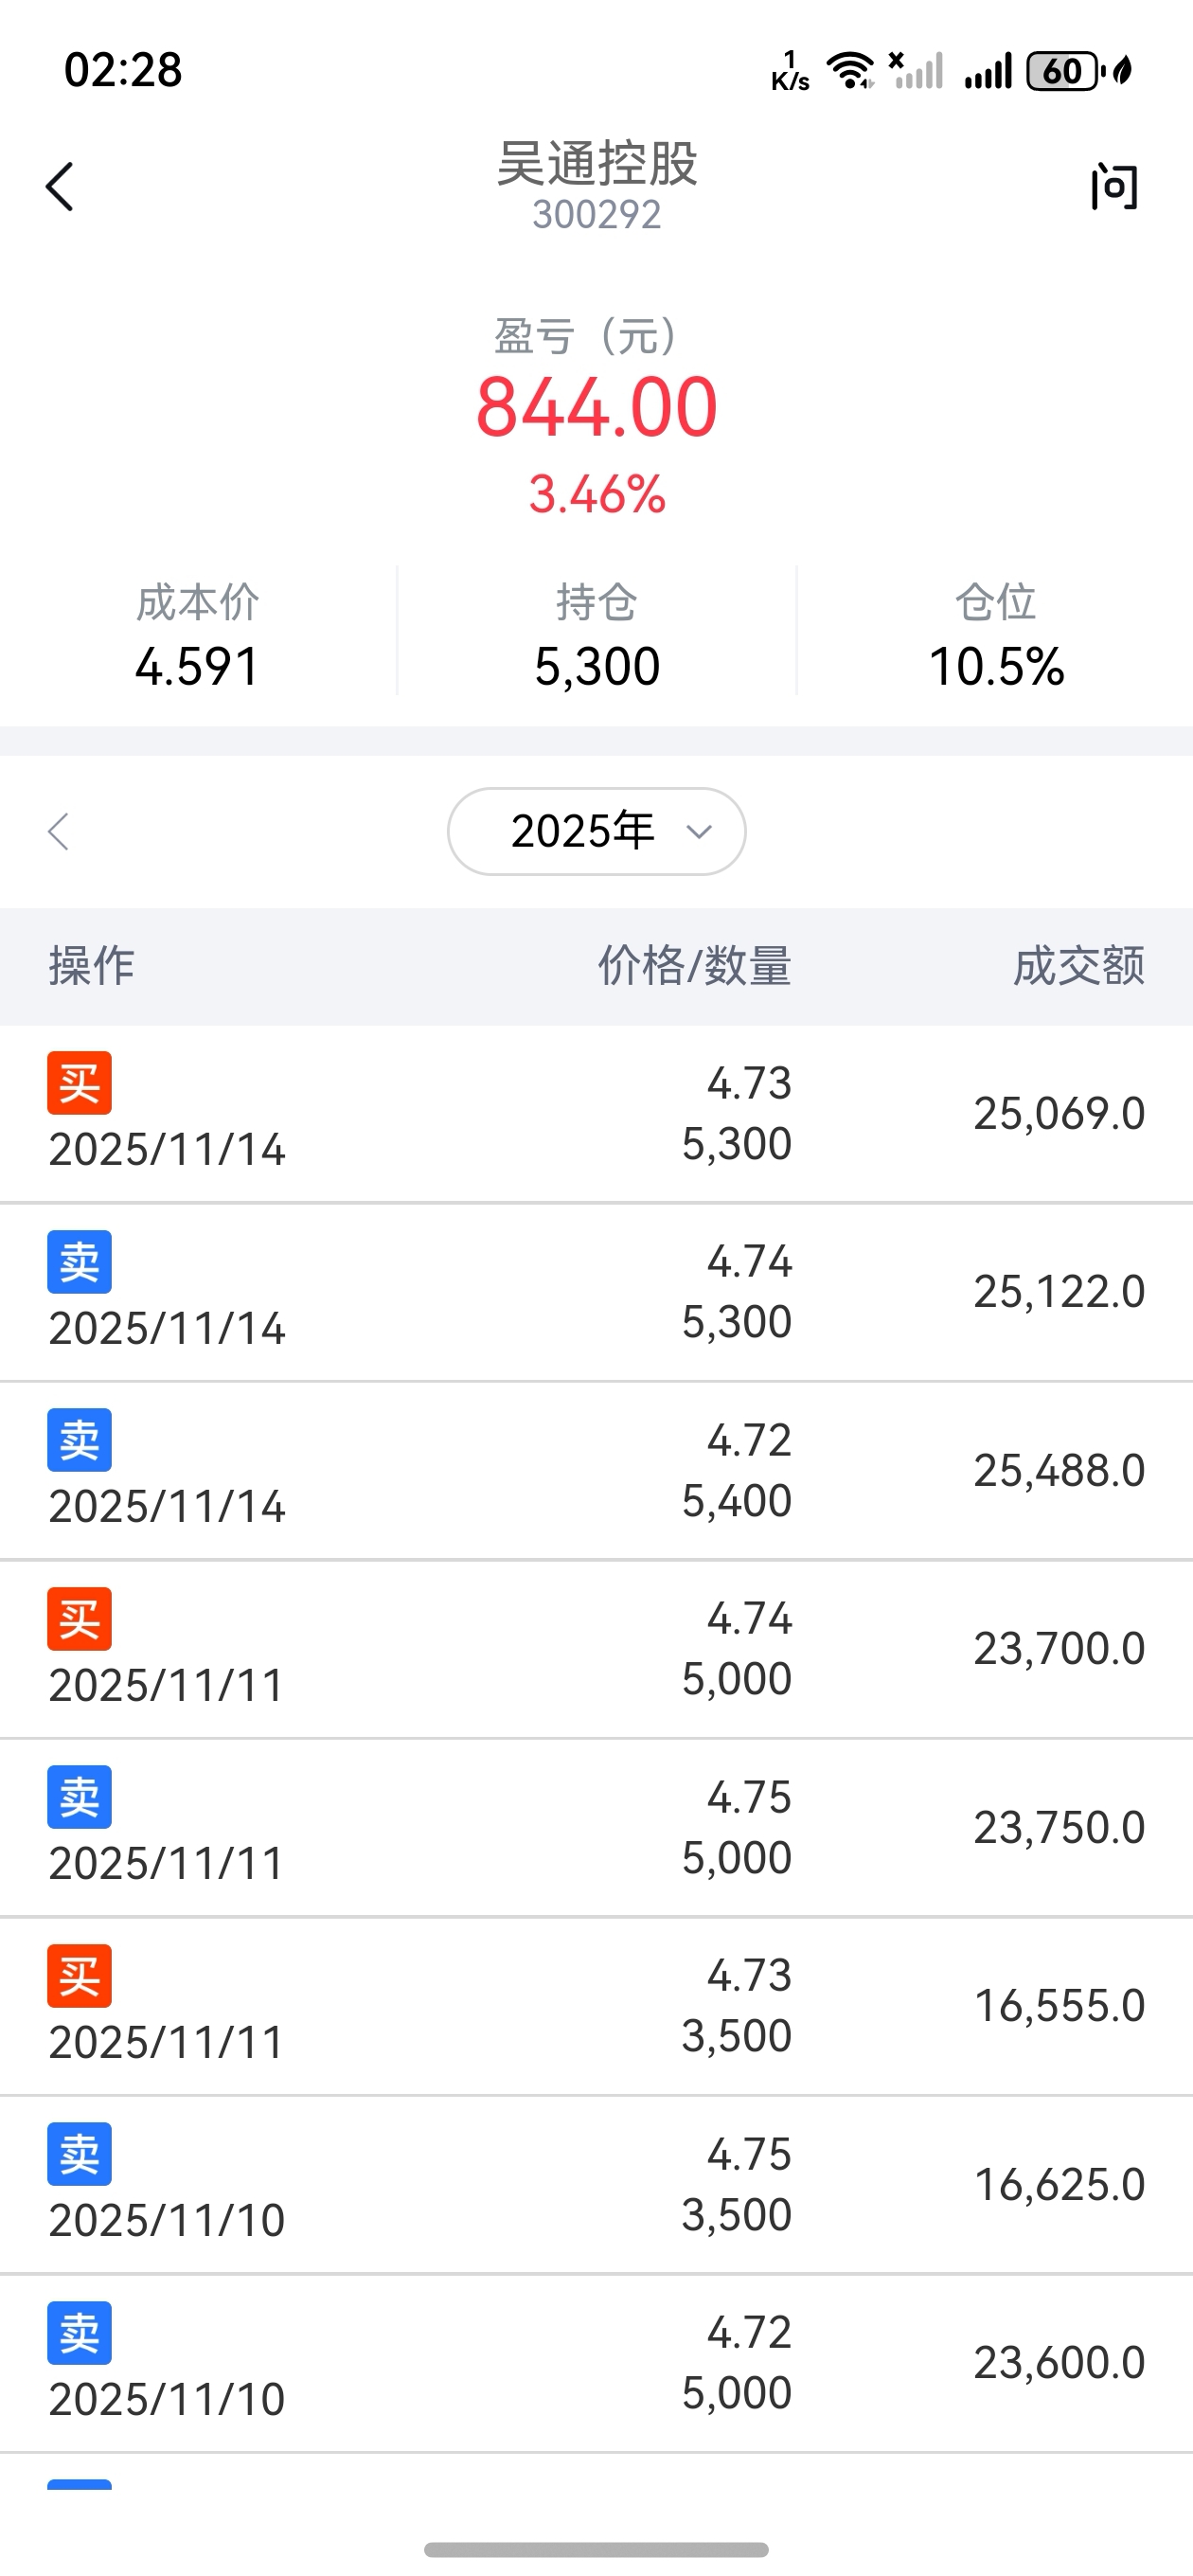This screenshot has width=1193, height=2576.
Task: Tap the 仓位 10.5% position figure
Action: 996,666
